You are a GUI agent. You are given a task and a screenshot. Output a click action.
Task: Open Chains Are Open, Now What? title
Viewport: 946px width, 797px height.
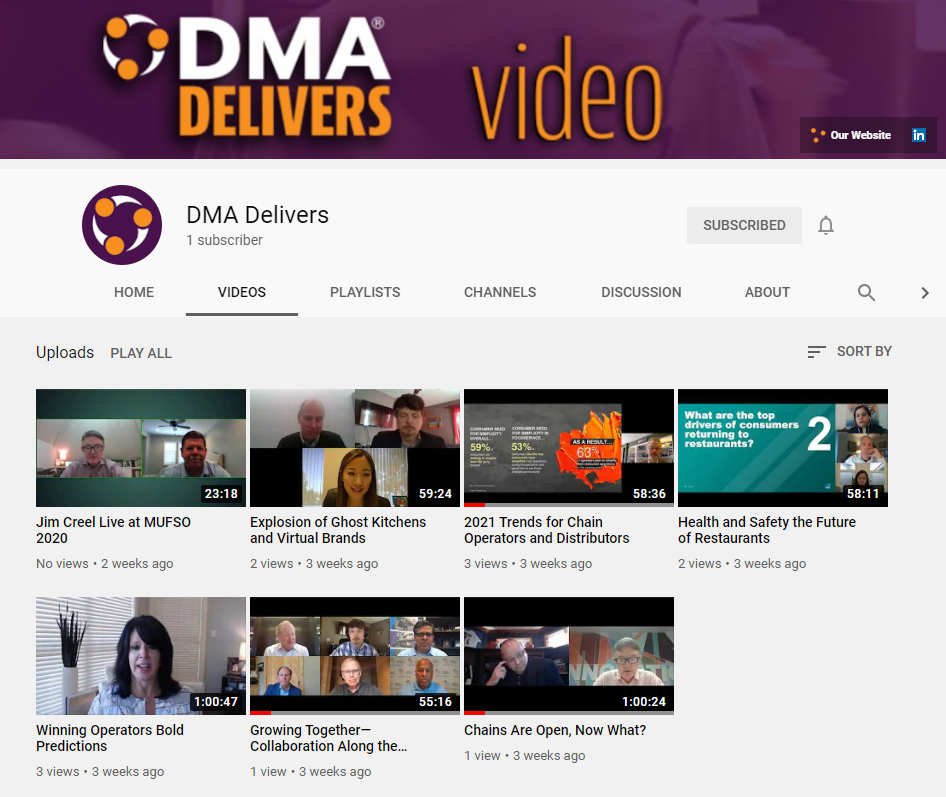[555, 730]
